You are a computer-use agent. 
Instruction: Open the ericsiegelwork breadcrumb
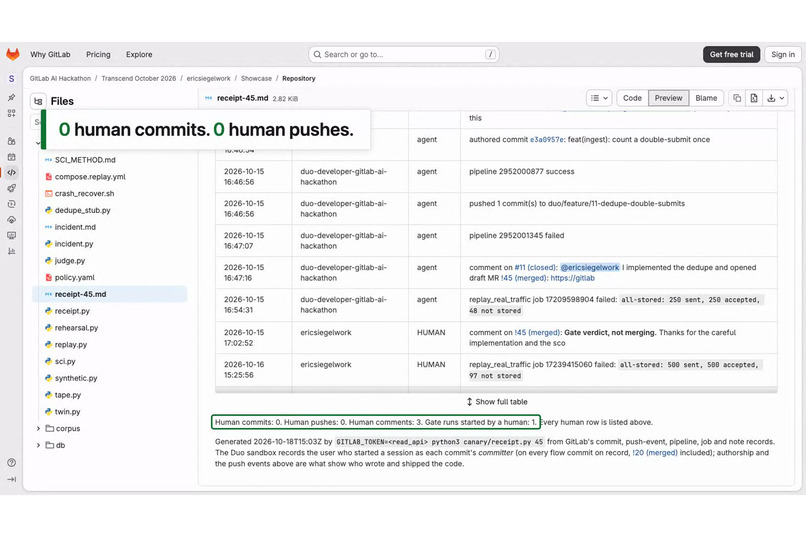click(x=208, y=79)
